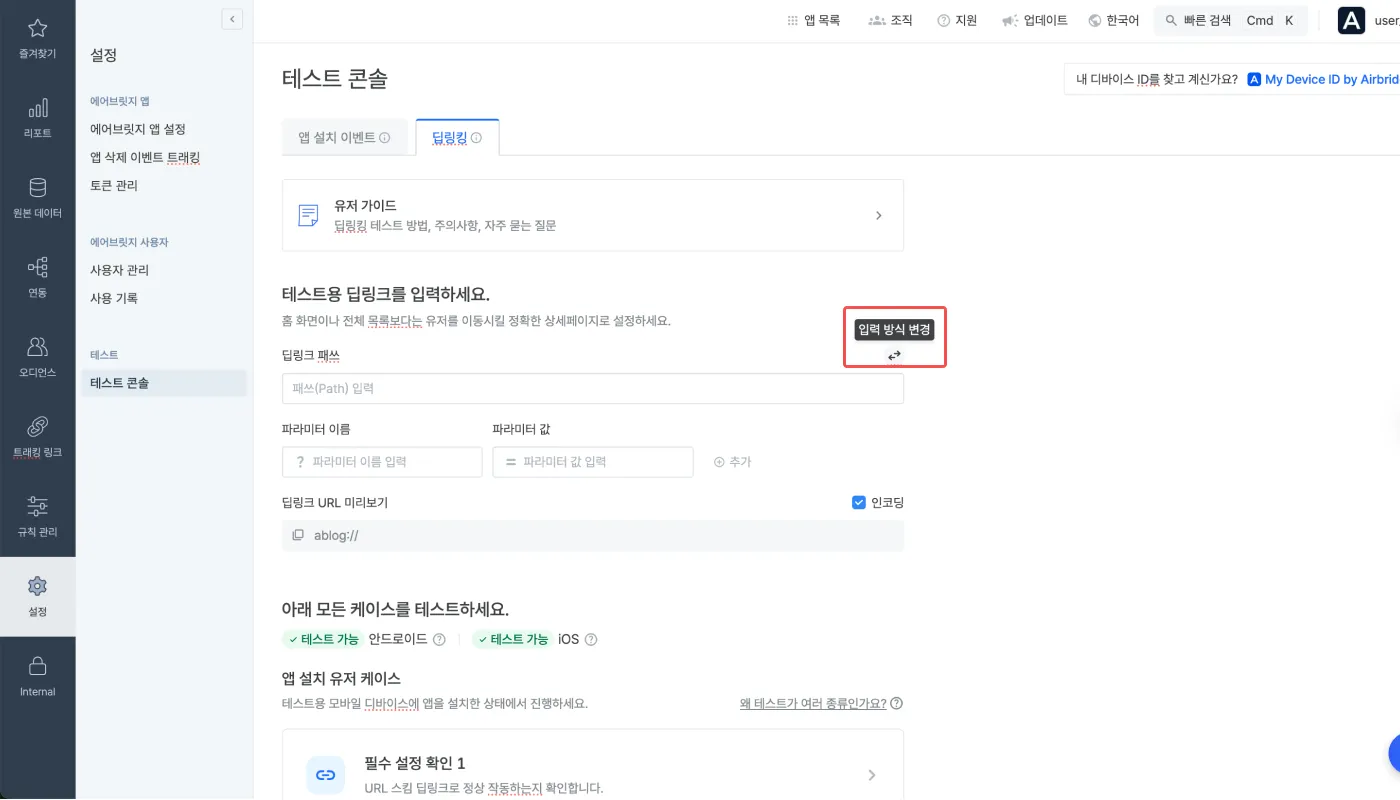Click the help icon after 왜 테스트가 여러 종류인가요
The image size is (1400, 800).
coord(896,703)
